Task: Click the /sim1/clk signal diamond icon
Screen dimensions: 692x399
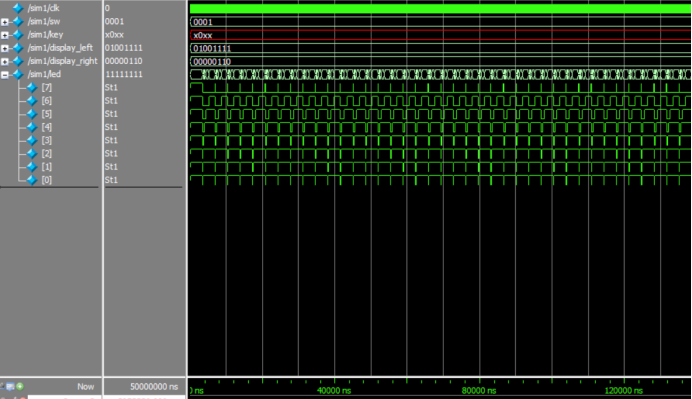Action: [18, 8]
